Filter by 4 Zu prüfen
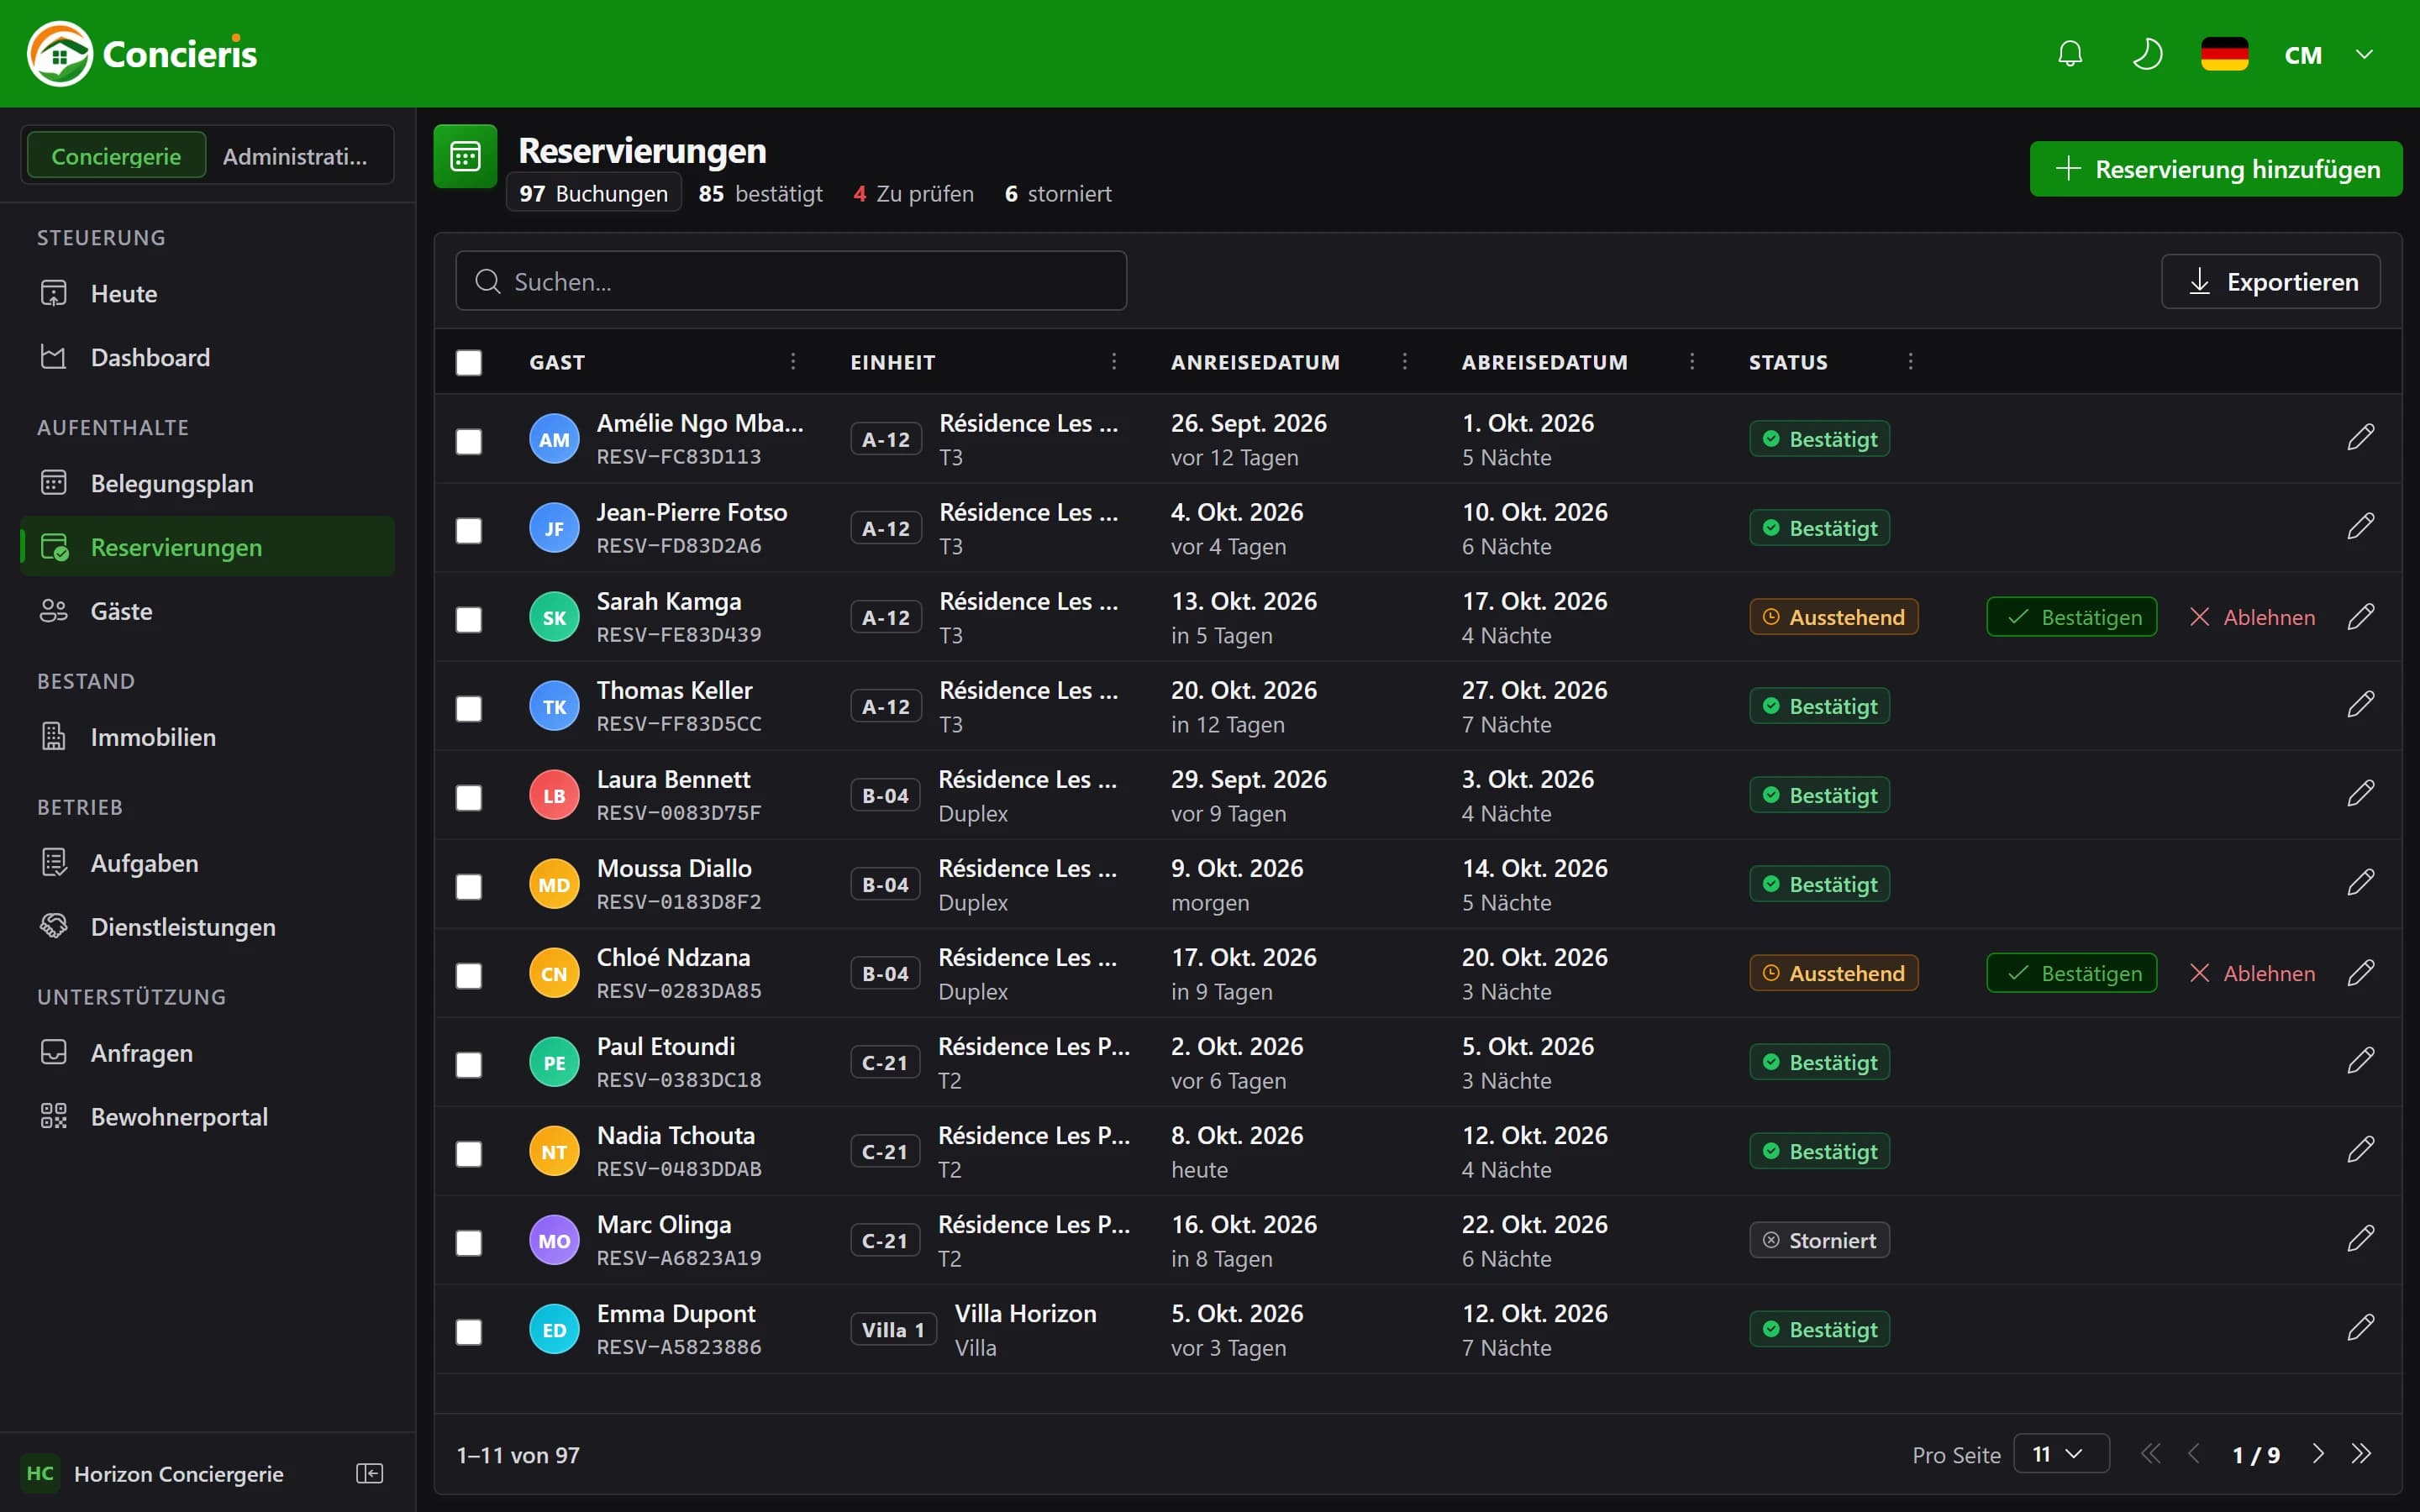Image resolution: width=2420 pixels, height=1512 pixels. click(x=913, y=193)
